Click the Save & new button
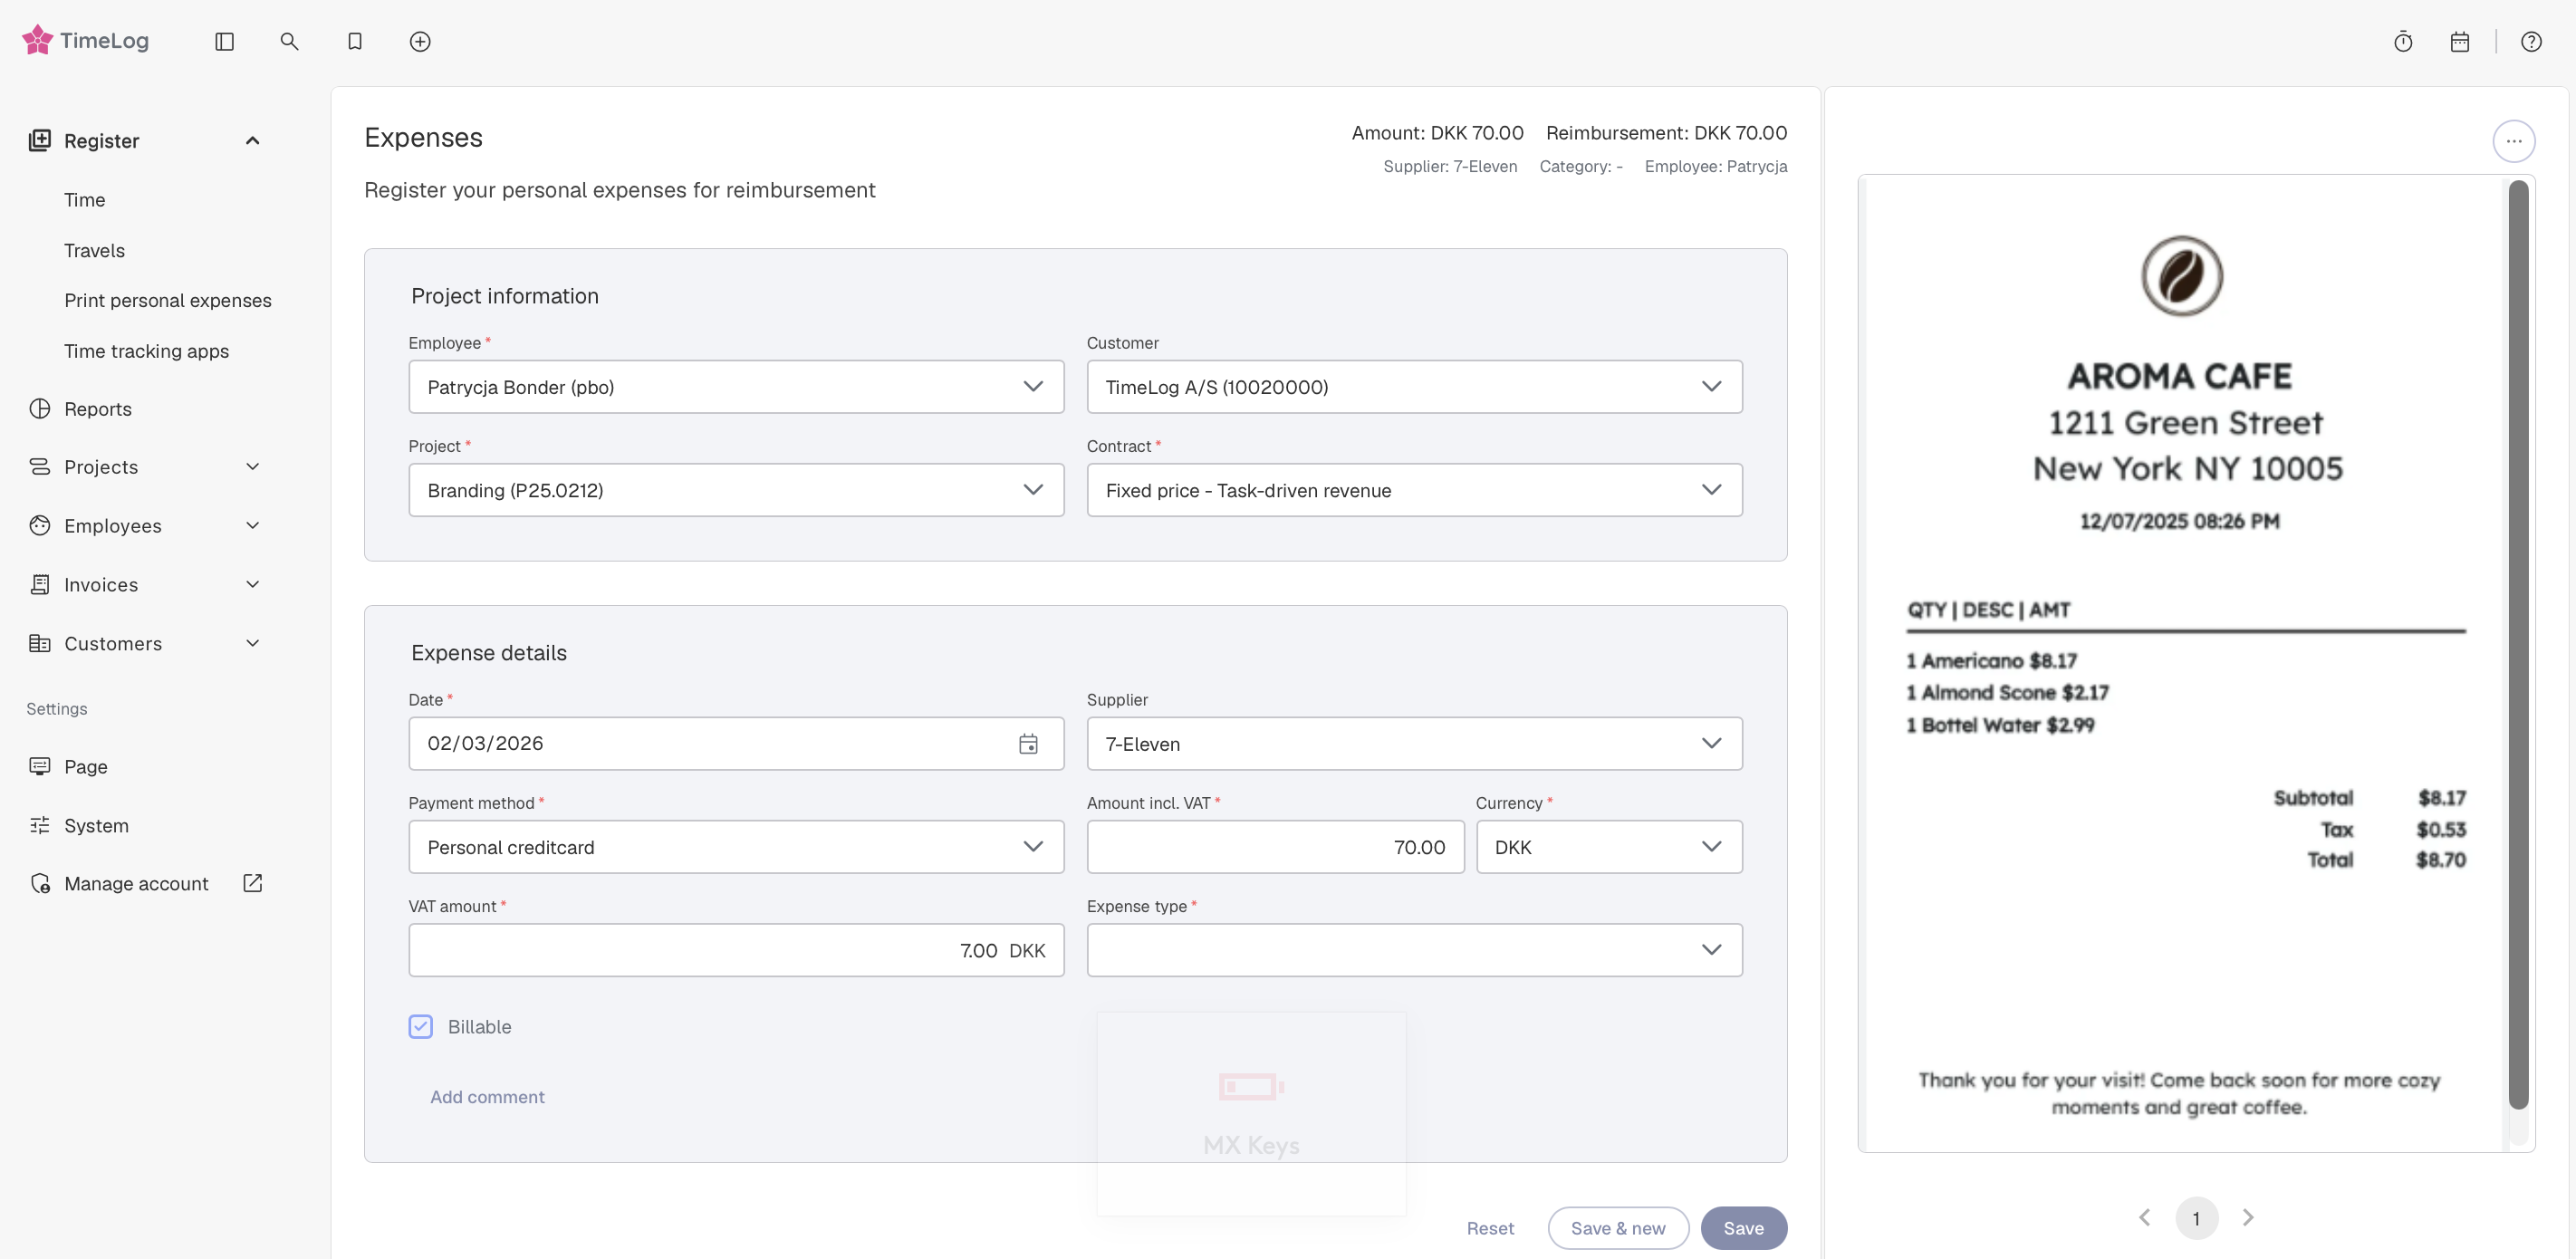 coord(1617,1228)
